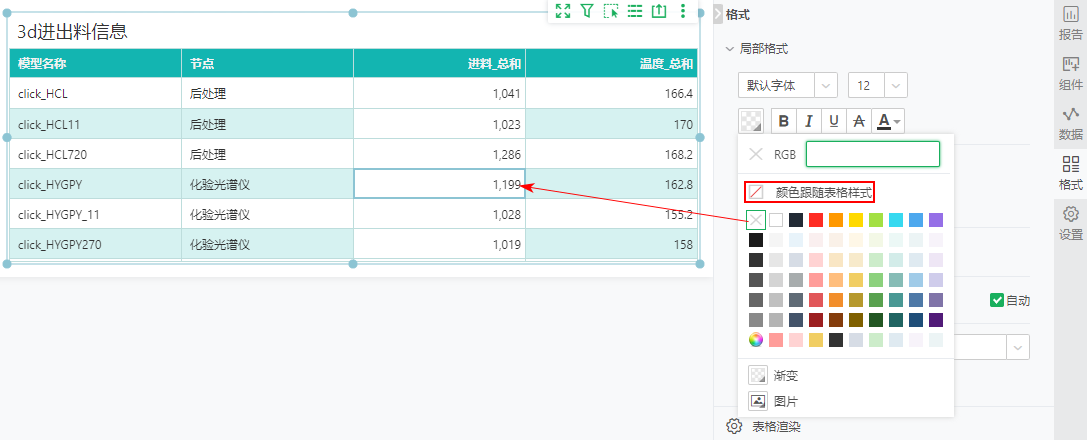Click the click_HCL11 cell
Image resolution: width=1087 pixels, height=440 pixels.
[96, 124]
